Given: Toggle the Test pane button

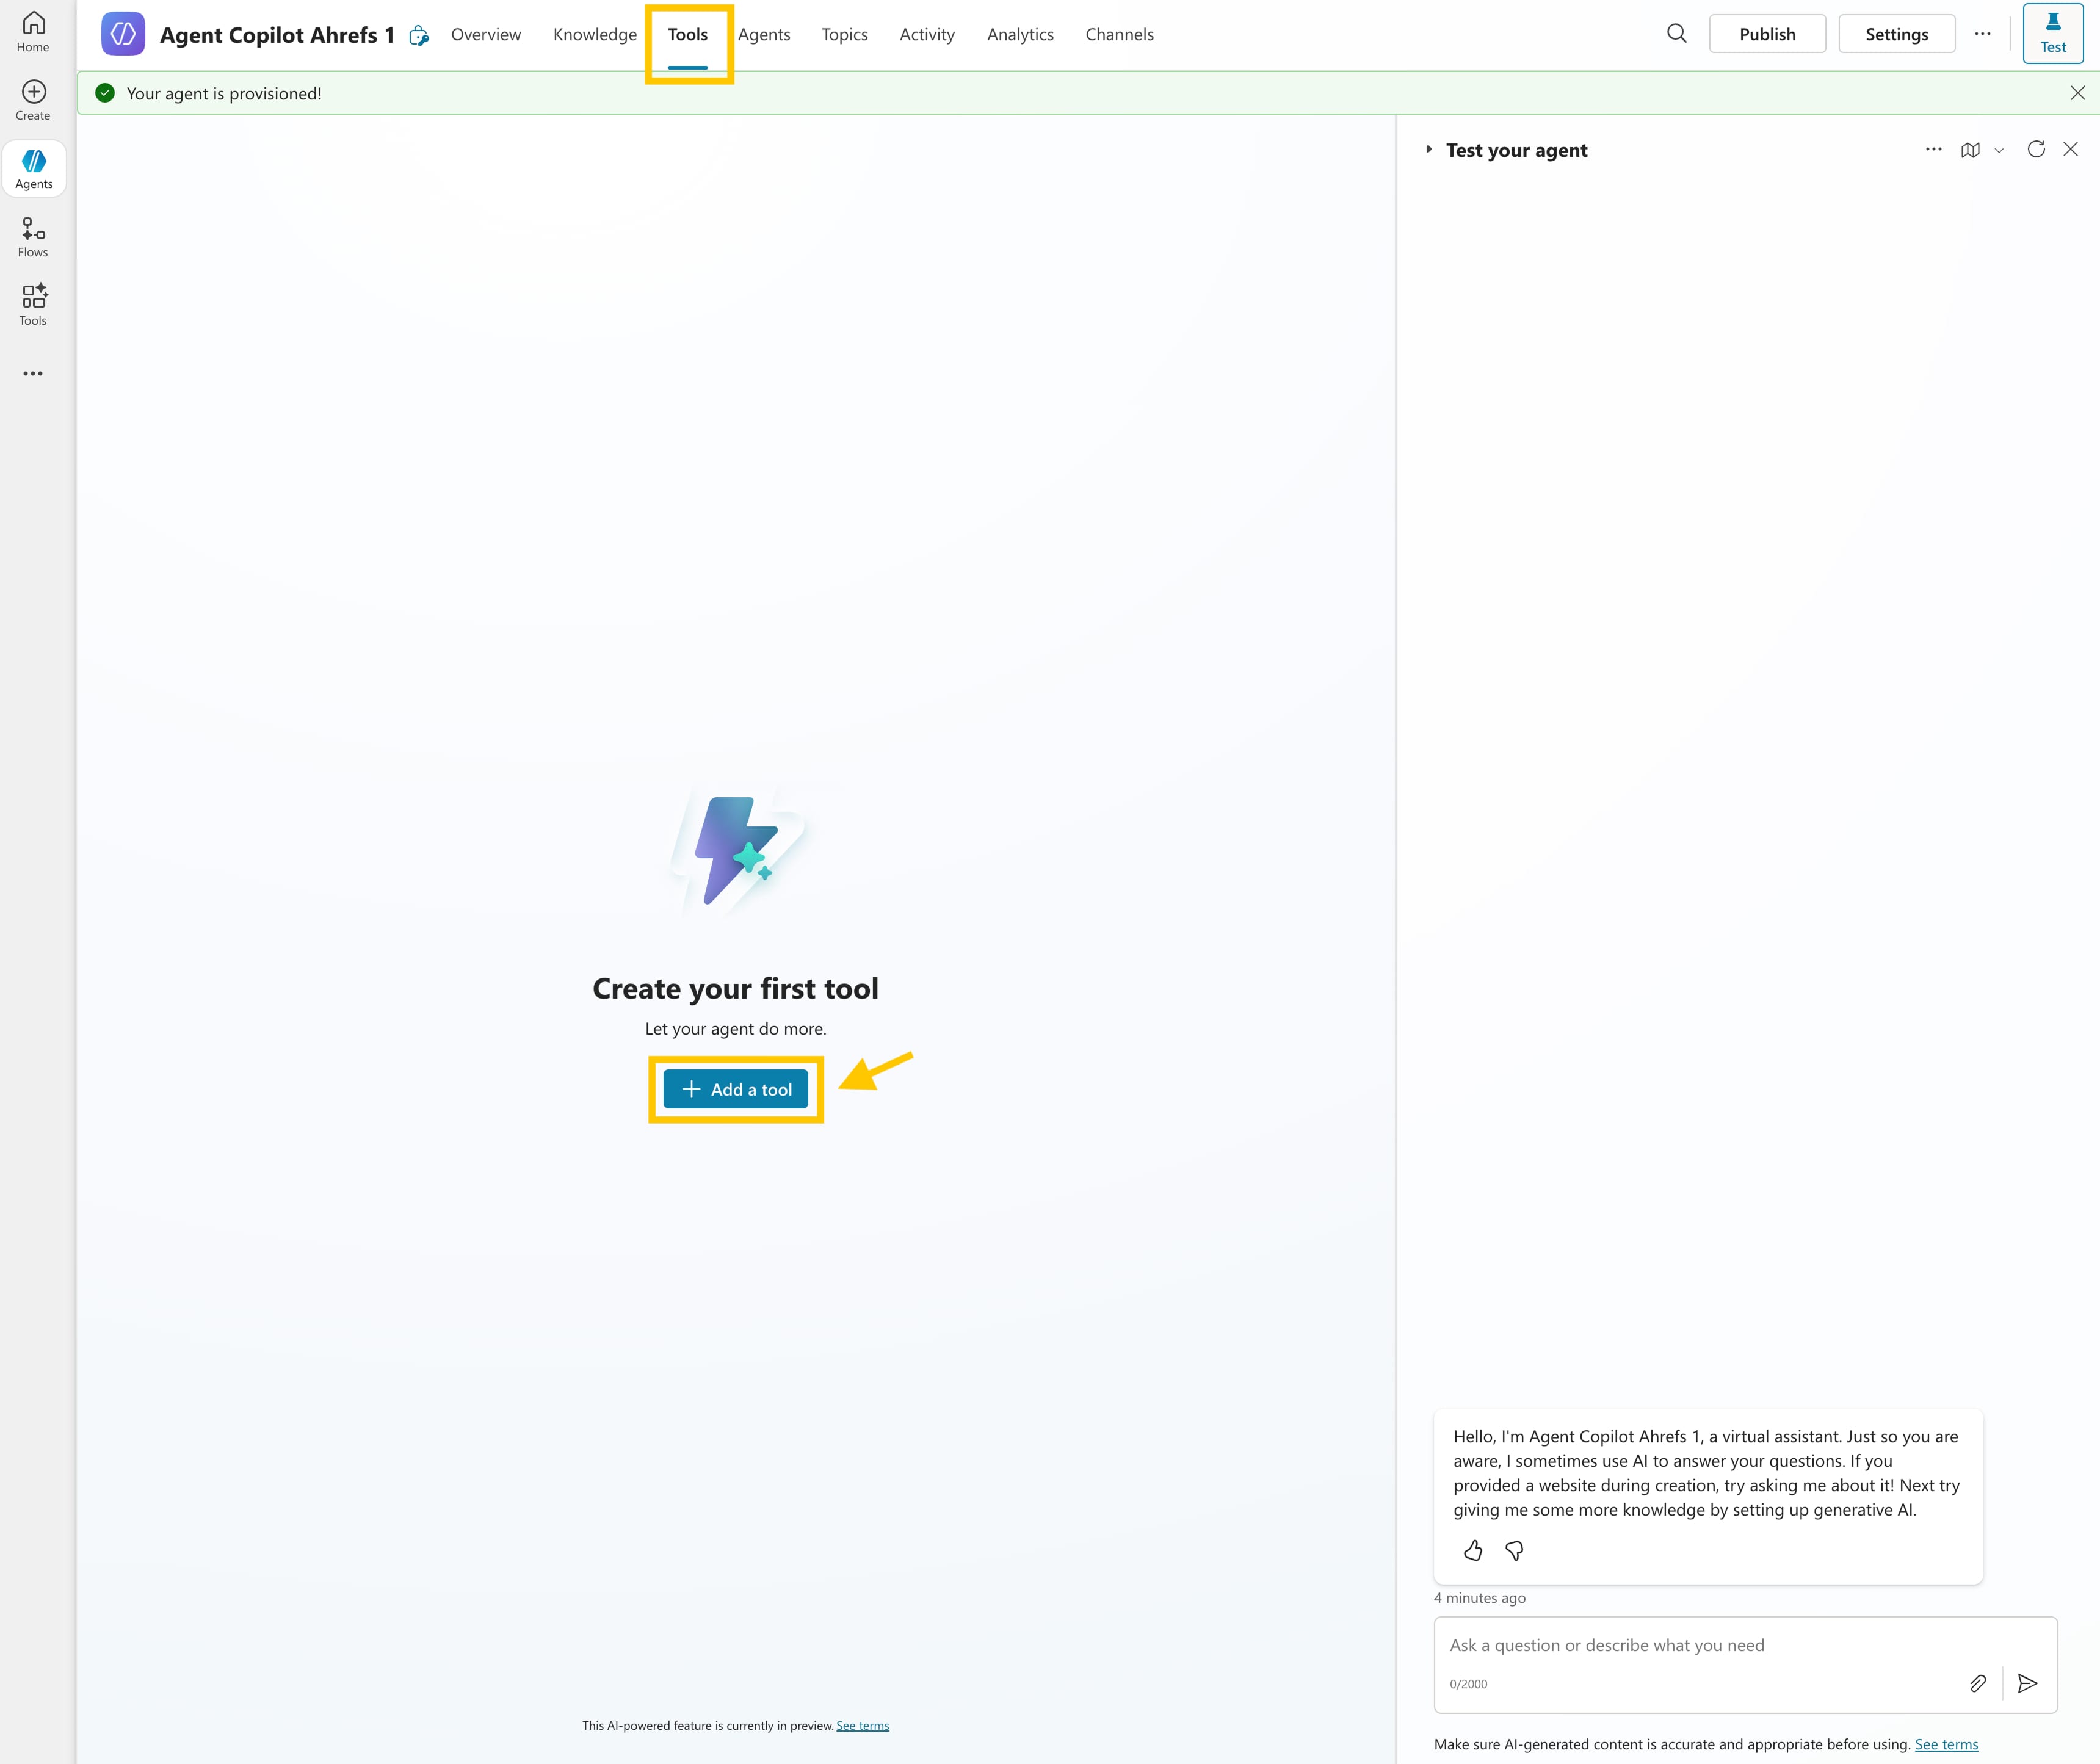Looking at the screenshot, I should click(x=2052, y=34).
